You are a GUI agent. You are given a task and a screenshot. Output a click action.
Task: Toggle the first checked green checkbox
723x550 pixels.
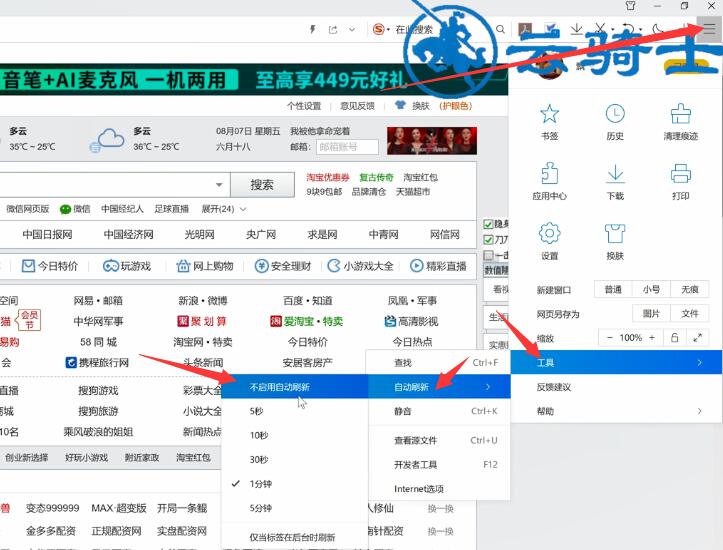488,225
